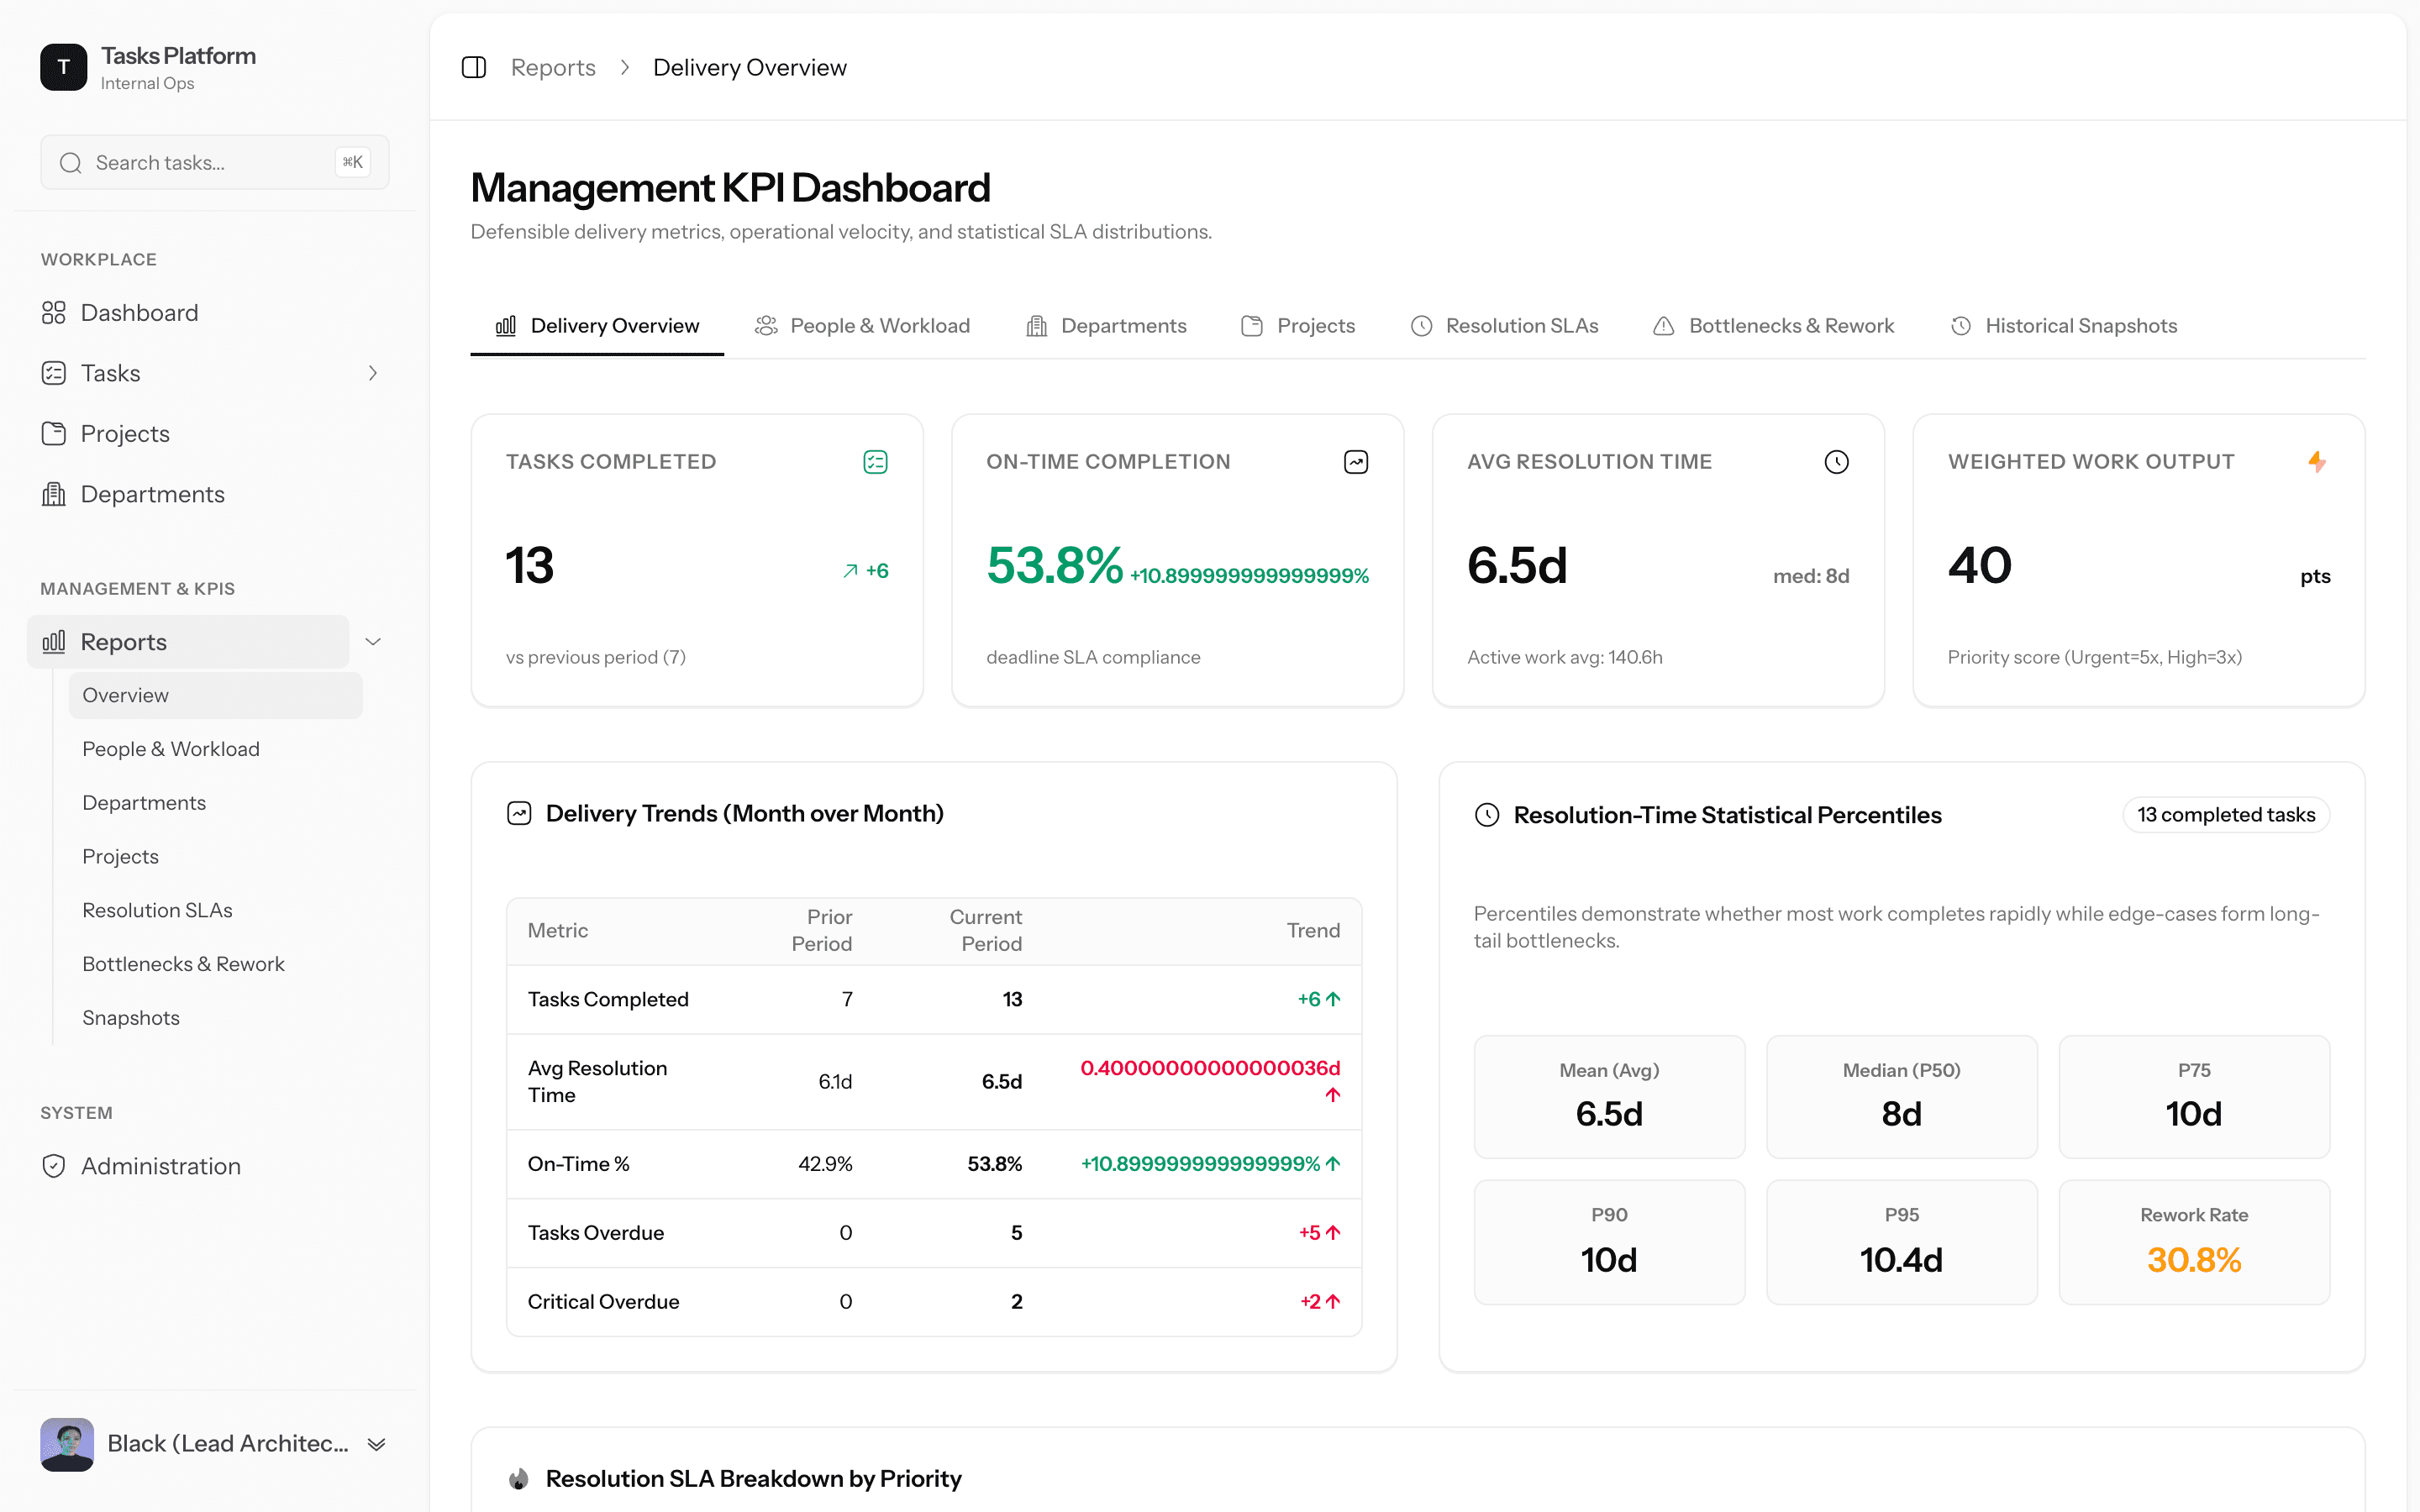Click the ⌘K shortcut badge
Screen dimensions: 2420x1512
click(x=353, y=163)
